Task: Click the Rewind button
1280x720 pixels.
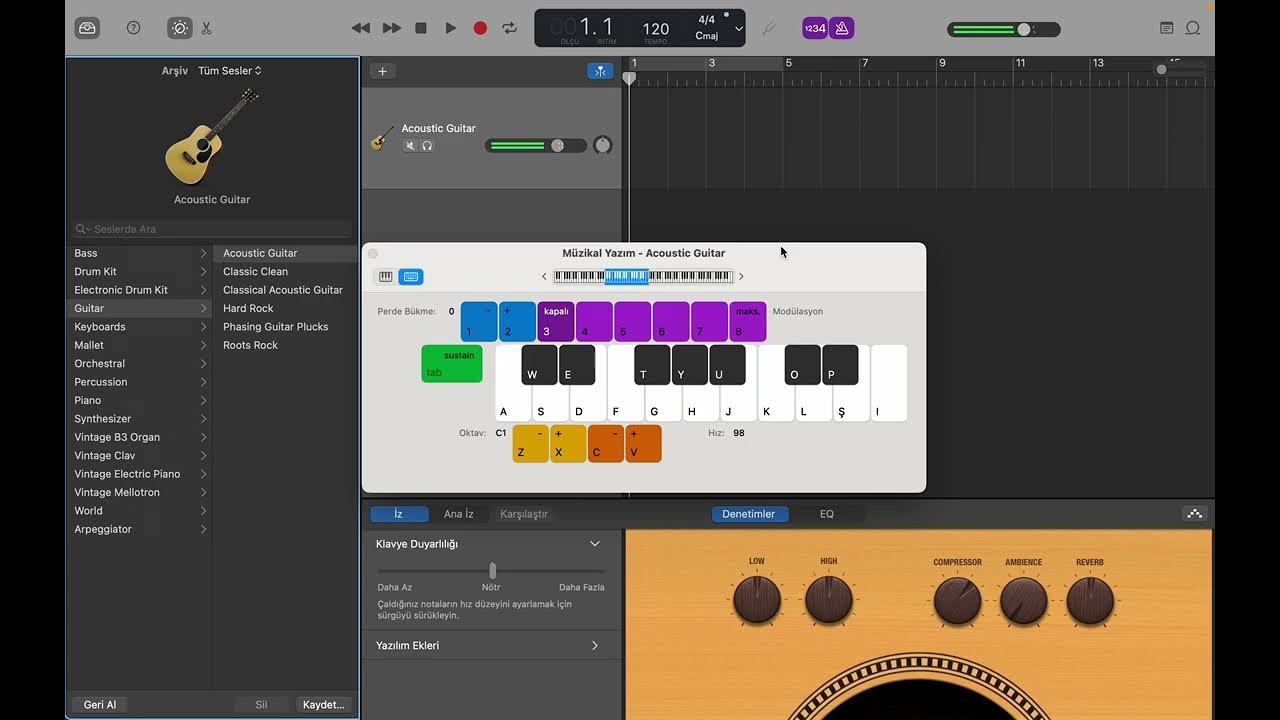Action: coord(361,28)
